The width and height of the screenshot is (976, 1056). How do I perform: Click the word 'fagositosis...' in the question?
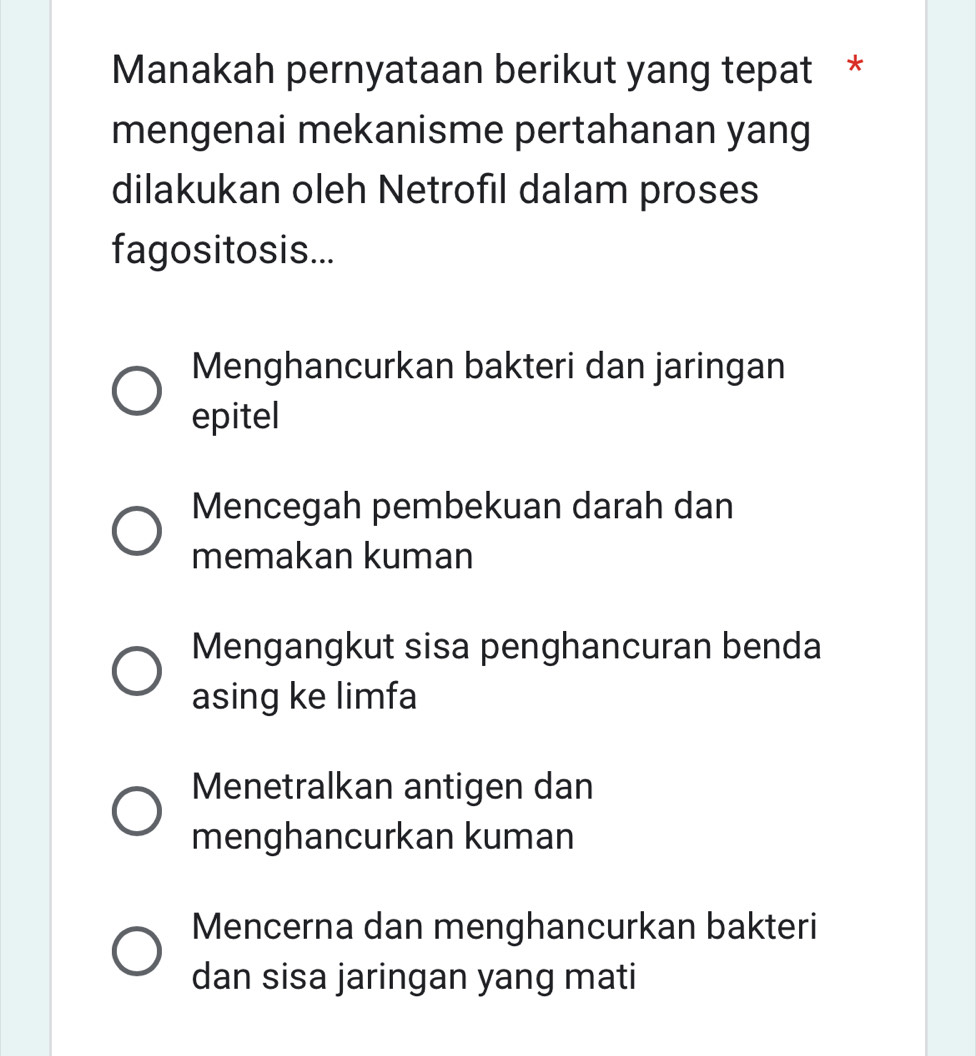coord(222,250)
